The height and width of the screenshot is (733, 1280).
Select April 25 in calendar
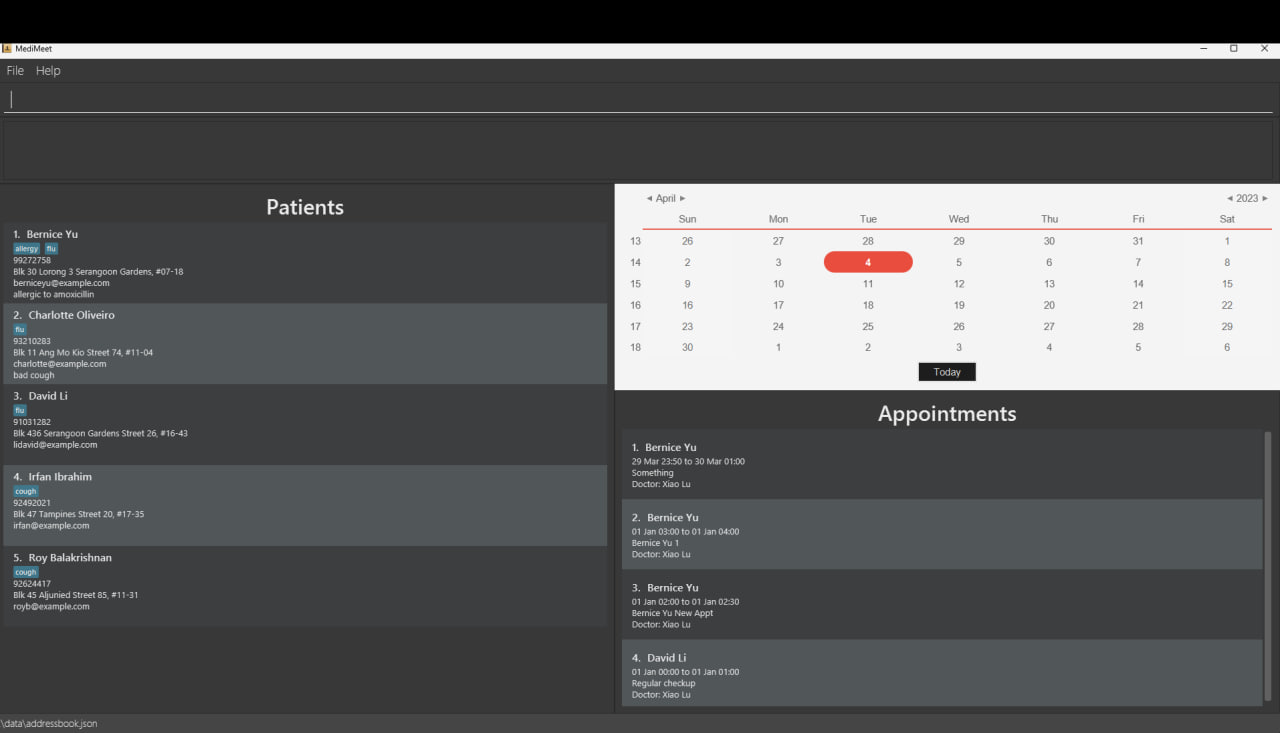[868, 326]
